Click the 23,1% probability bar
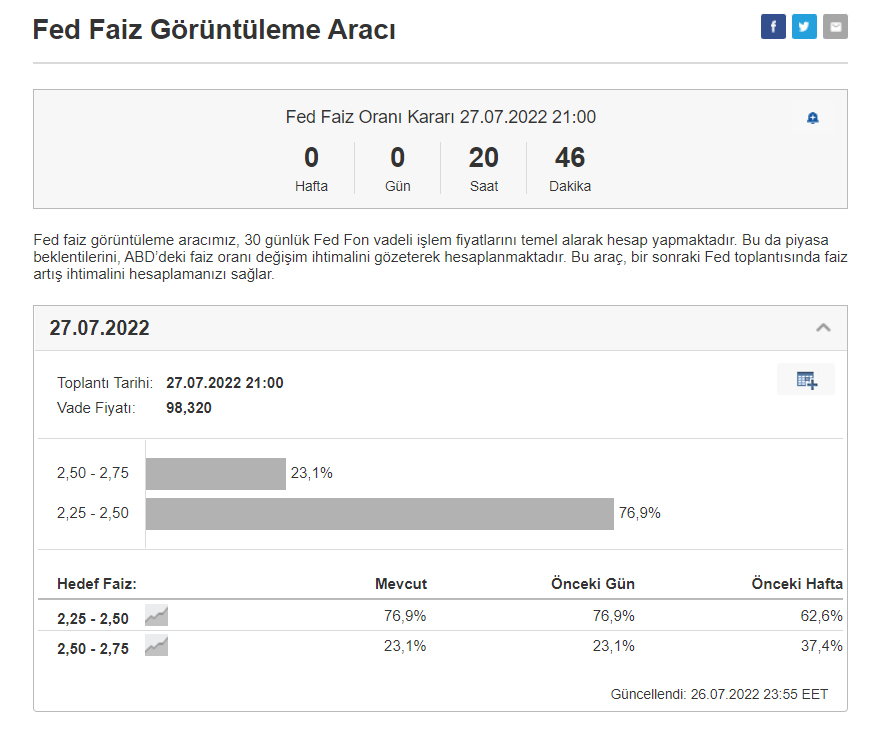This screenshot has height=741, width=870. (x=215, y=474)
